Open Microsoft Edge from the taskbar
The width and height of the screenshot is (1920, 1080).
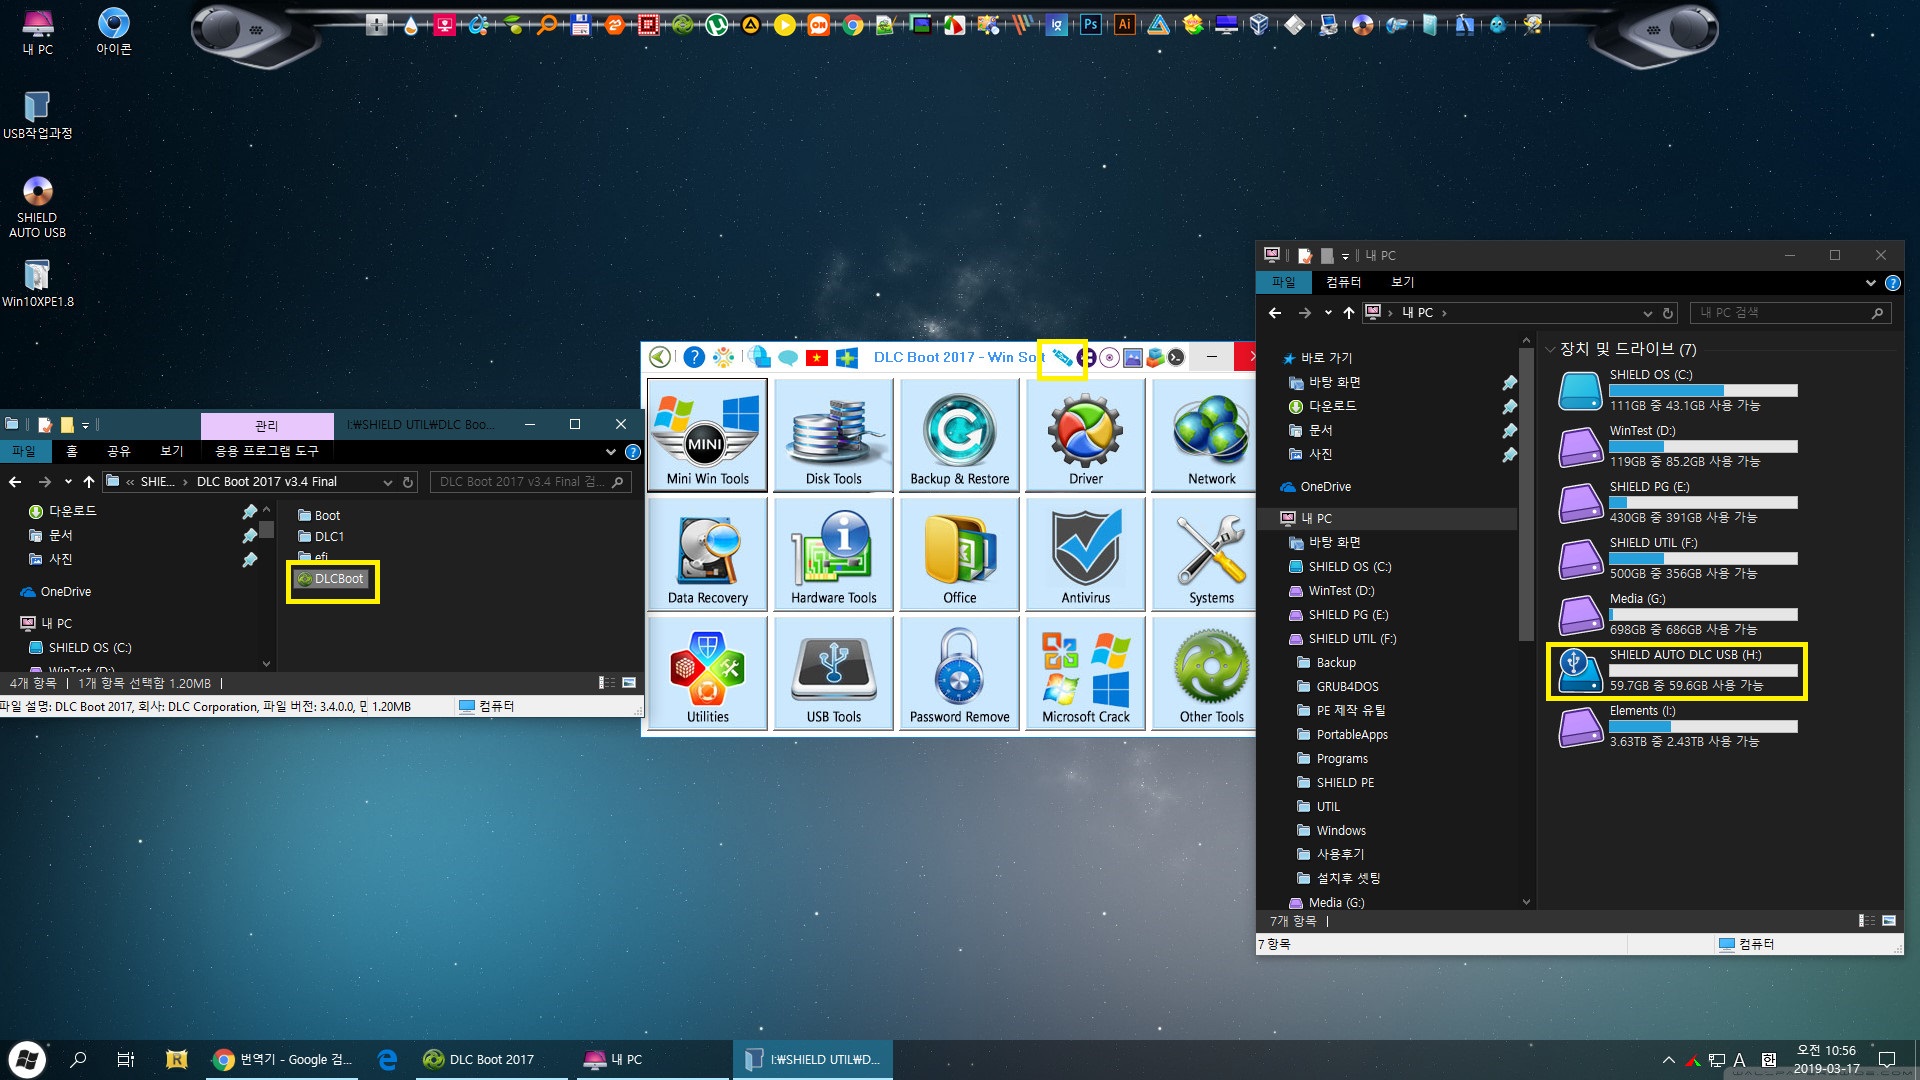pos(387,1060)
